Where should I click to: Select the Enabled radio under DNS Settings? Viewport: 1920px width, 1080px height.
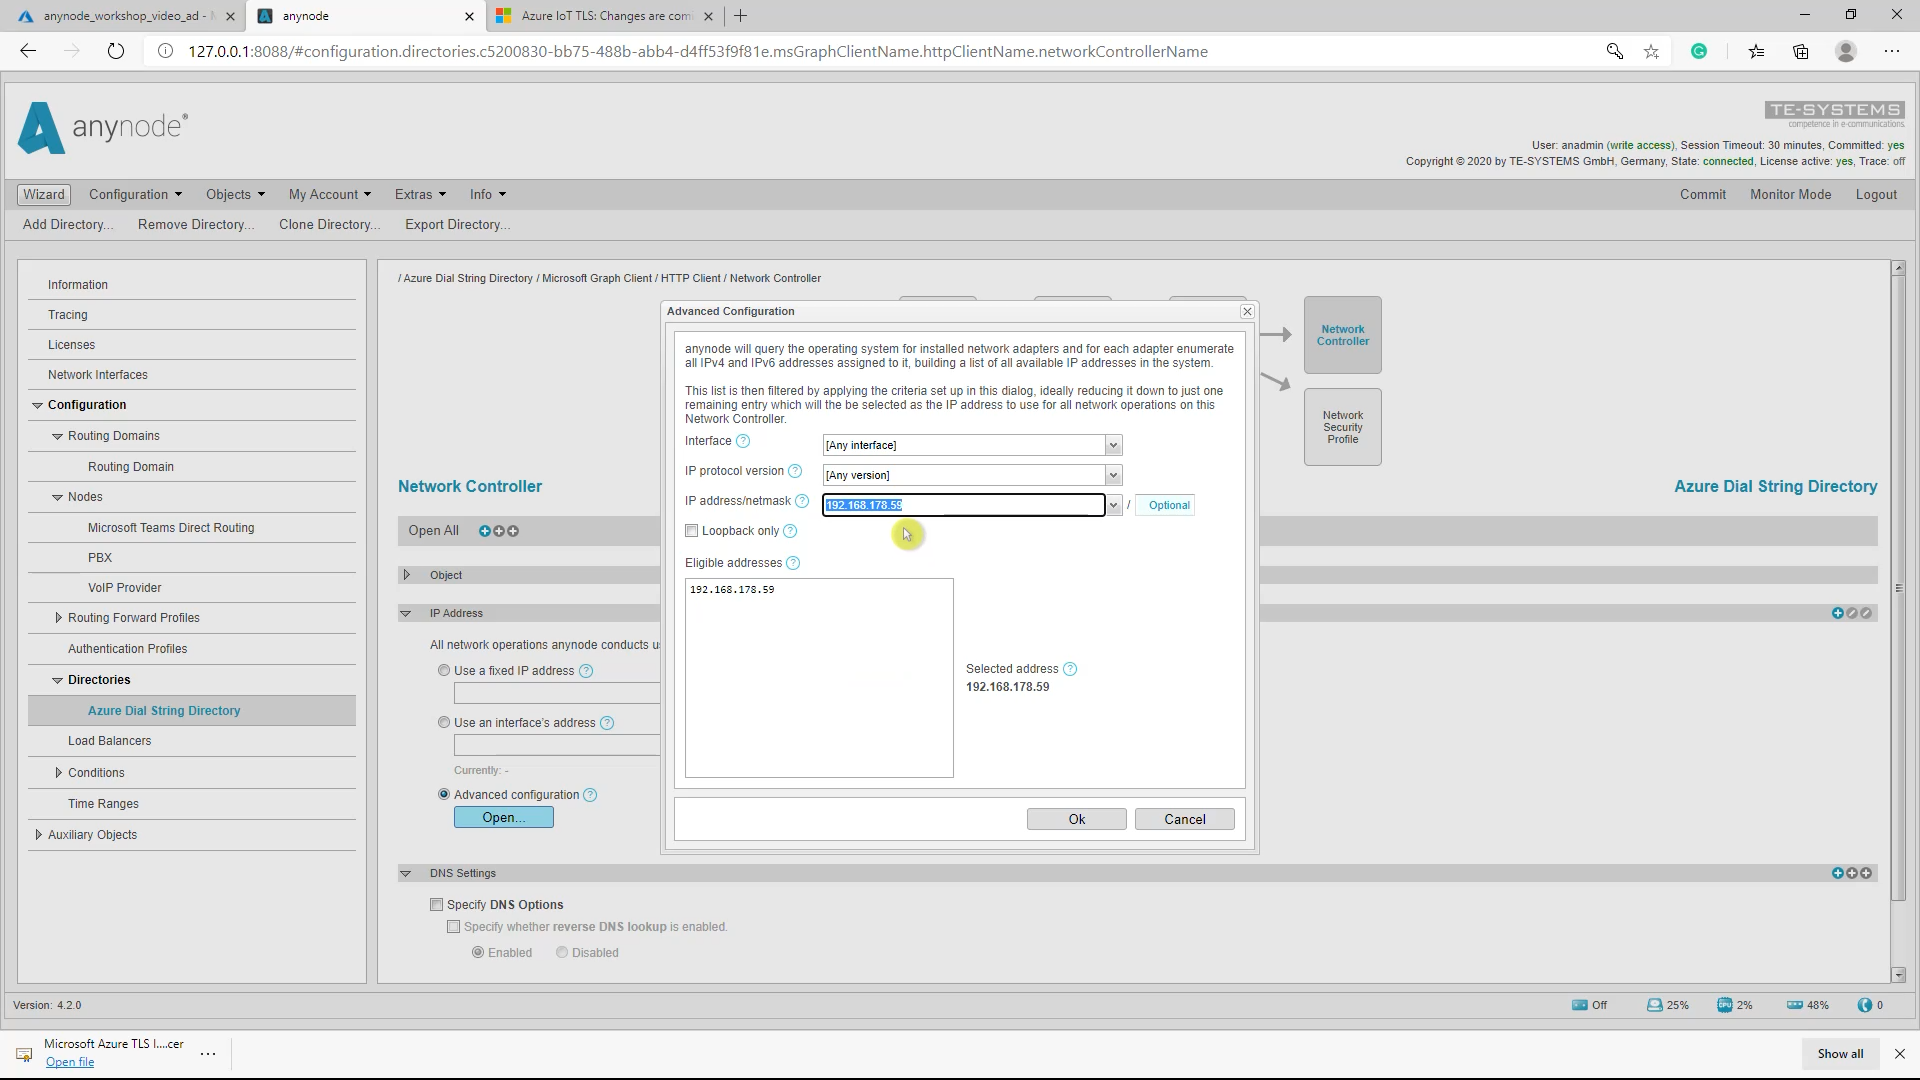pyautogui.click(x=478, y=953)
